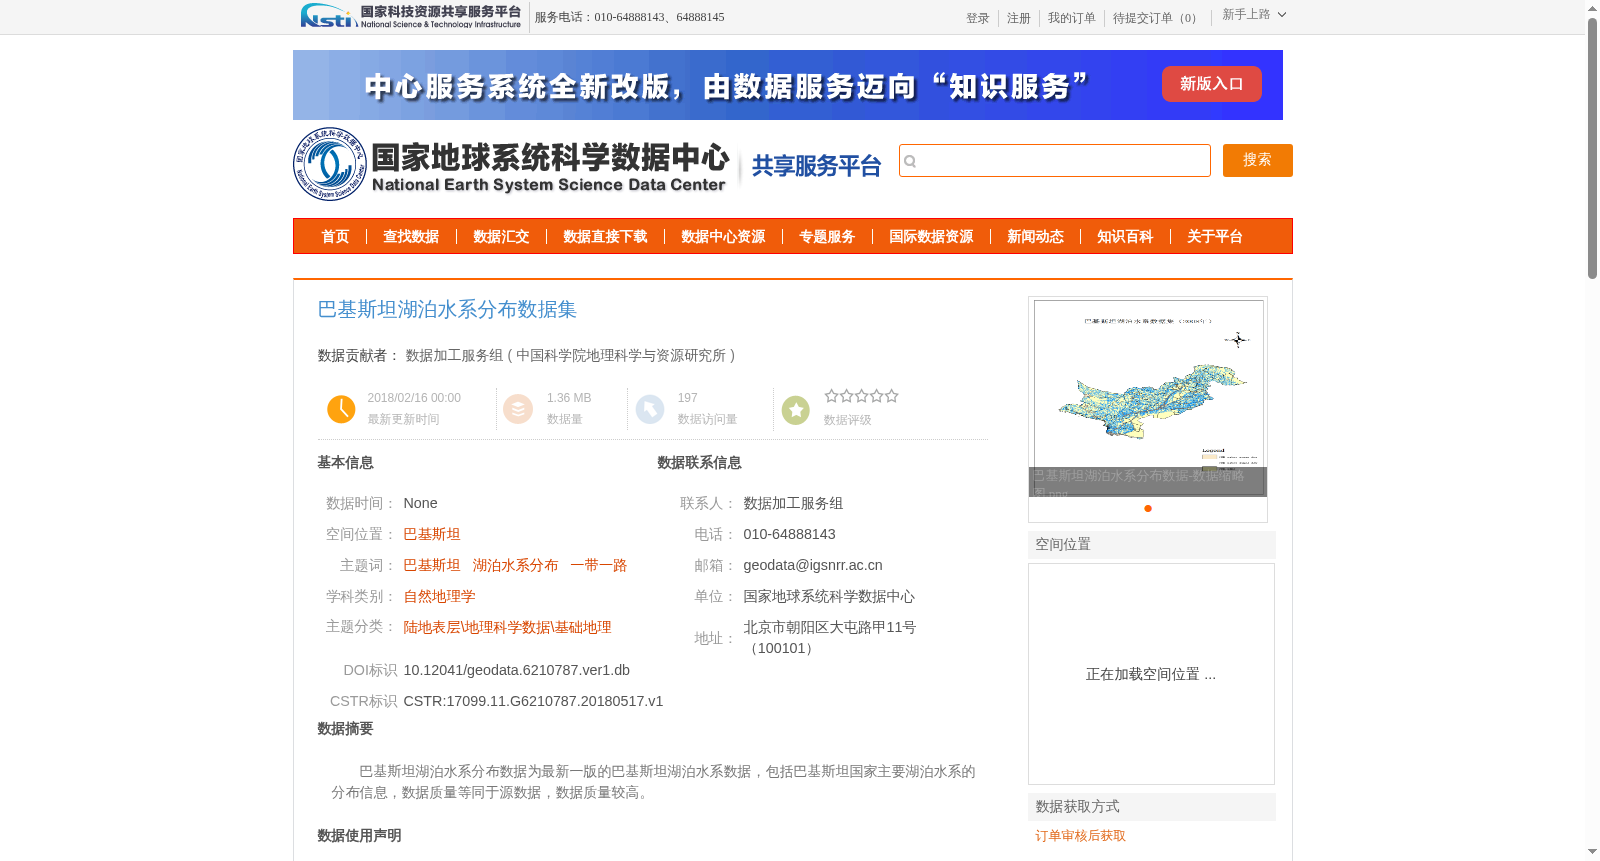
Task: Open the 专题服务 menu item
Action: click(827, 237)
